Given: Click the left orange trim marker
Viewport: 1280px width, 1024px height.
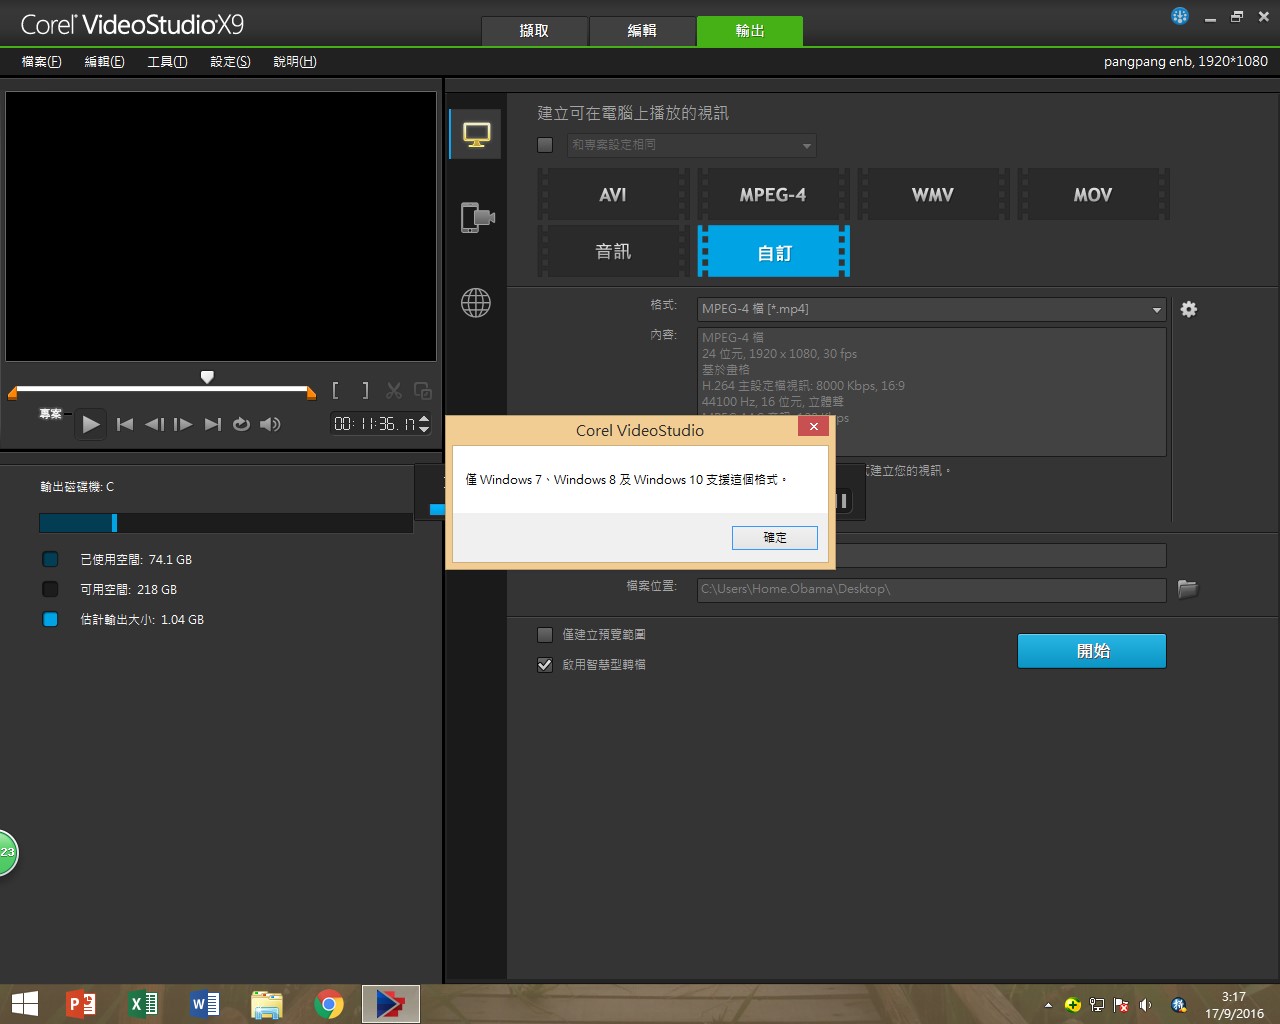Looking at the screenshot, I should (x=13, y=394).
